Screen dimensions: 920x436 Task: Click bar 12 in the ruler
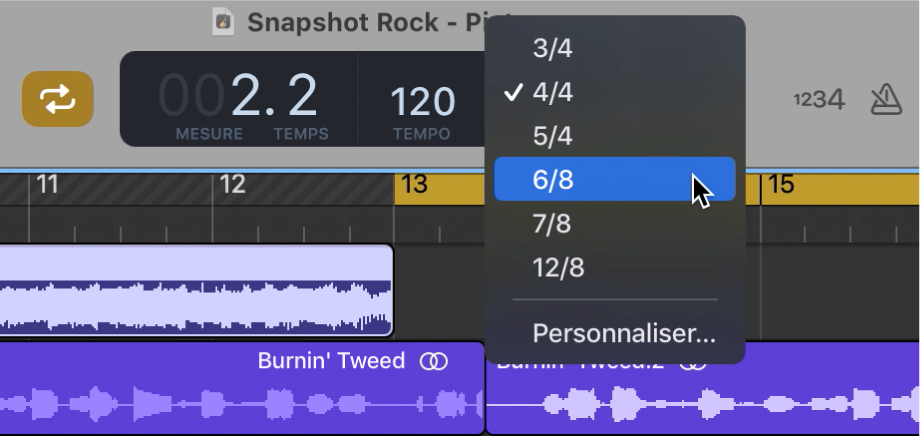tap(232, 184)
